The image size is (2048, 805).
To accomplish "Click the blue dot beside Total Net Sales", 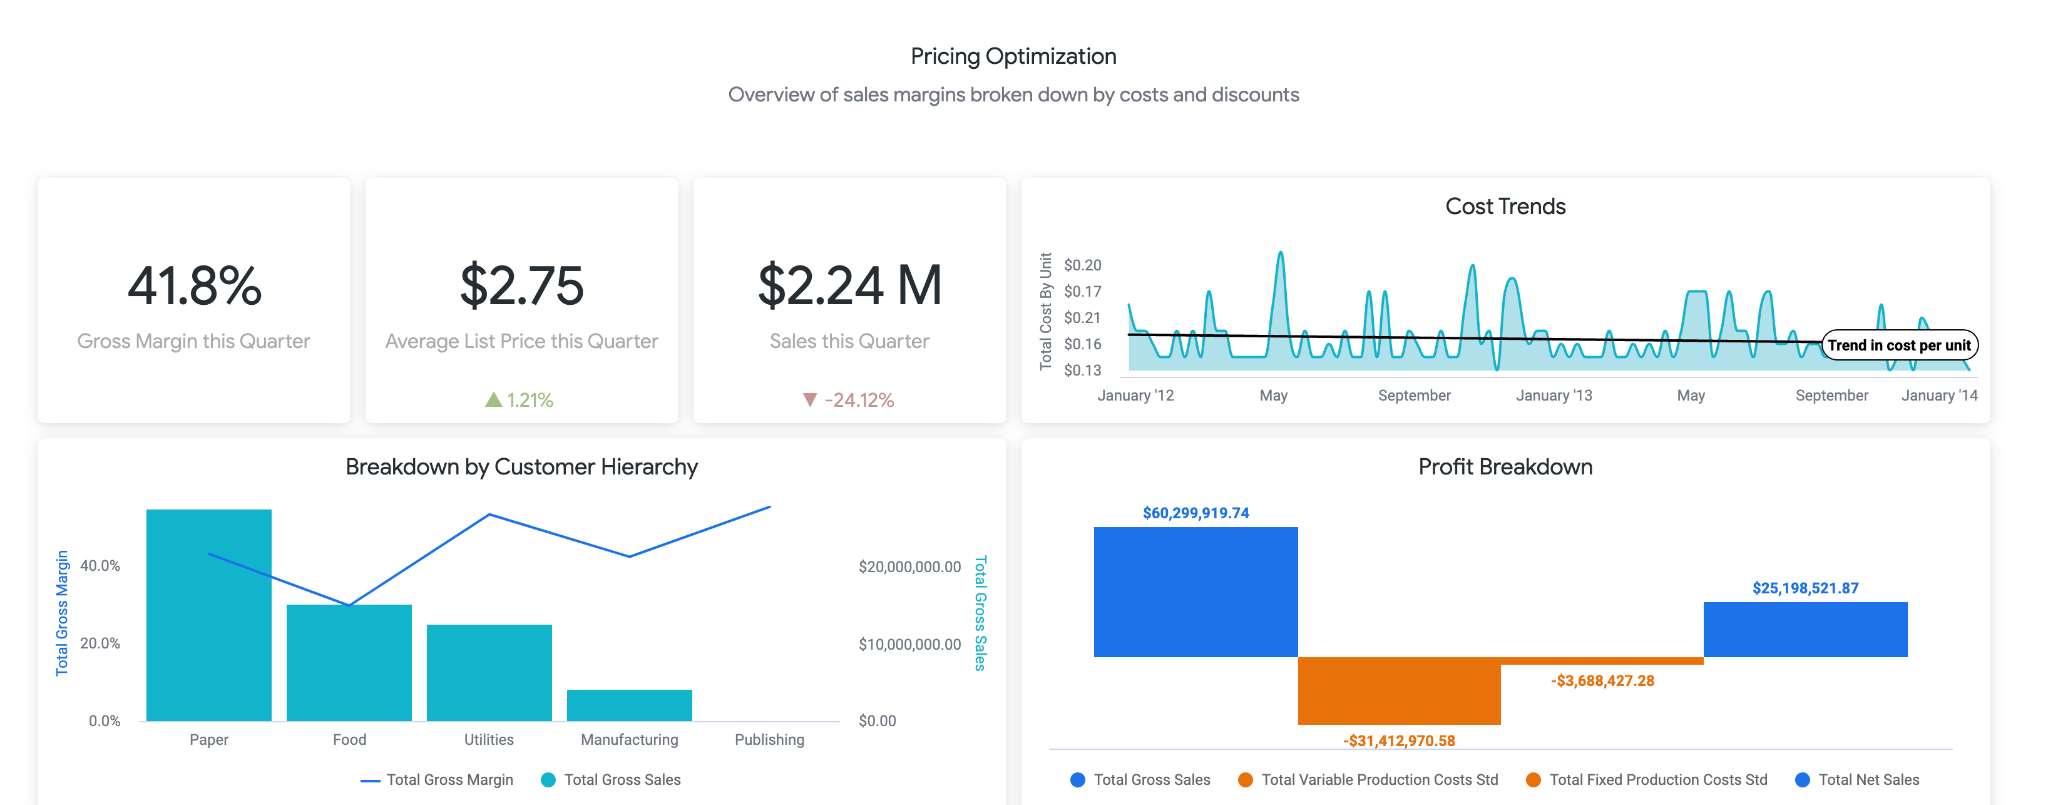I will [1802, 780].
